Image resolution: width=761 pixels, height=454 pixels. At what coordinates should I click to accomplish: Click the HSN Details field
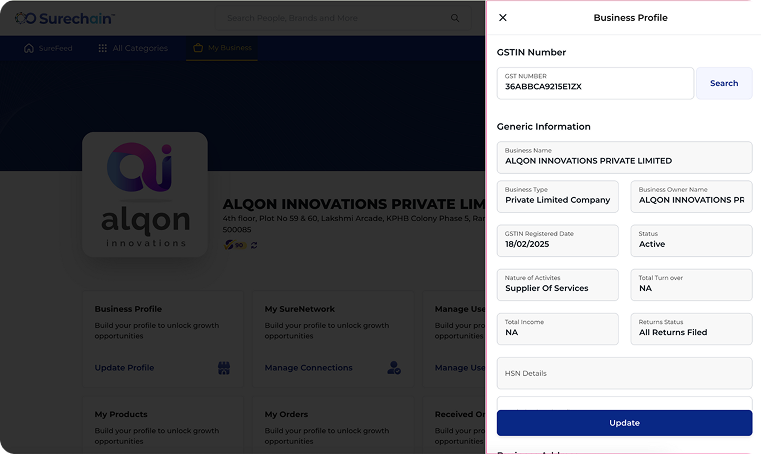click(x=624, y=373)
